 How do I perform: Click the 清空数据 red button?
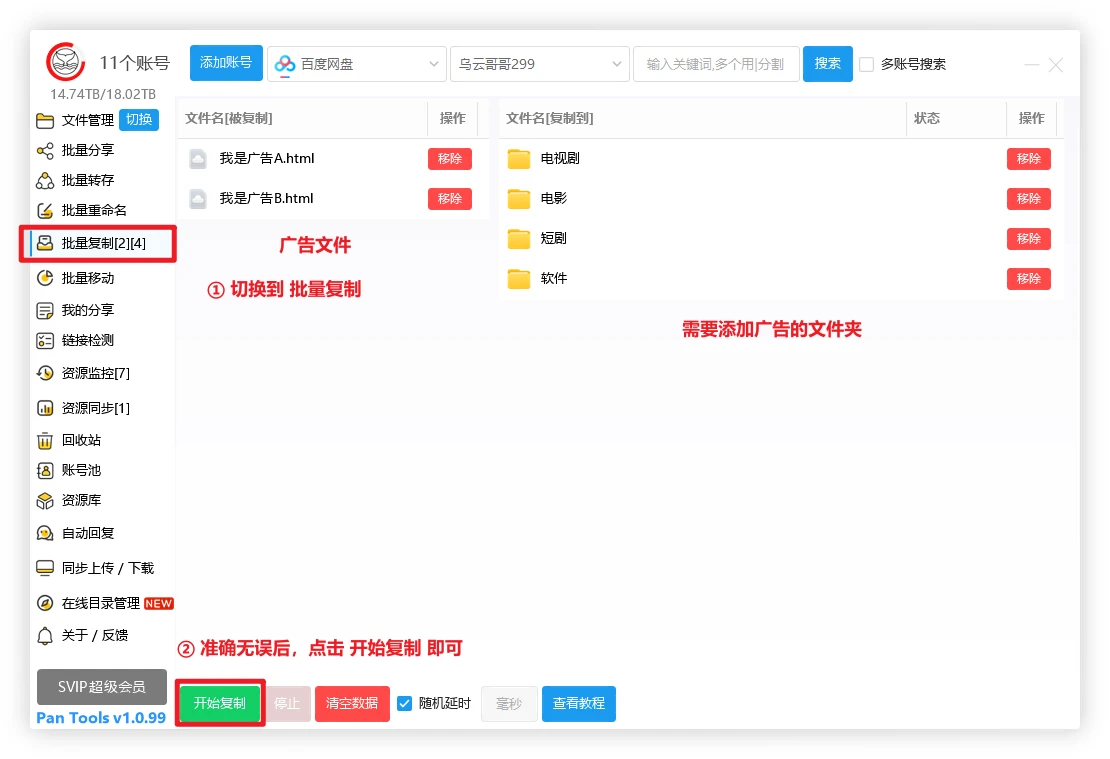[352, 704]
